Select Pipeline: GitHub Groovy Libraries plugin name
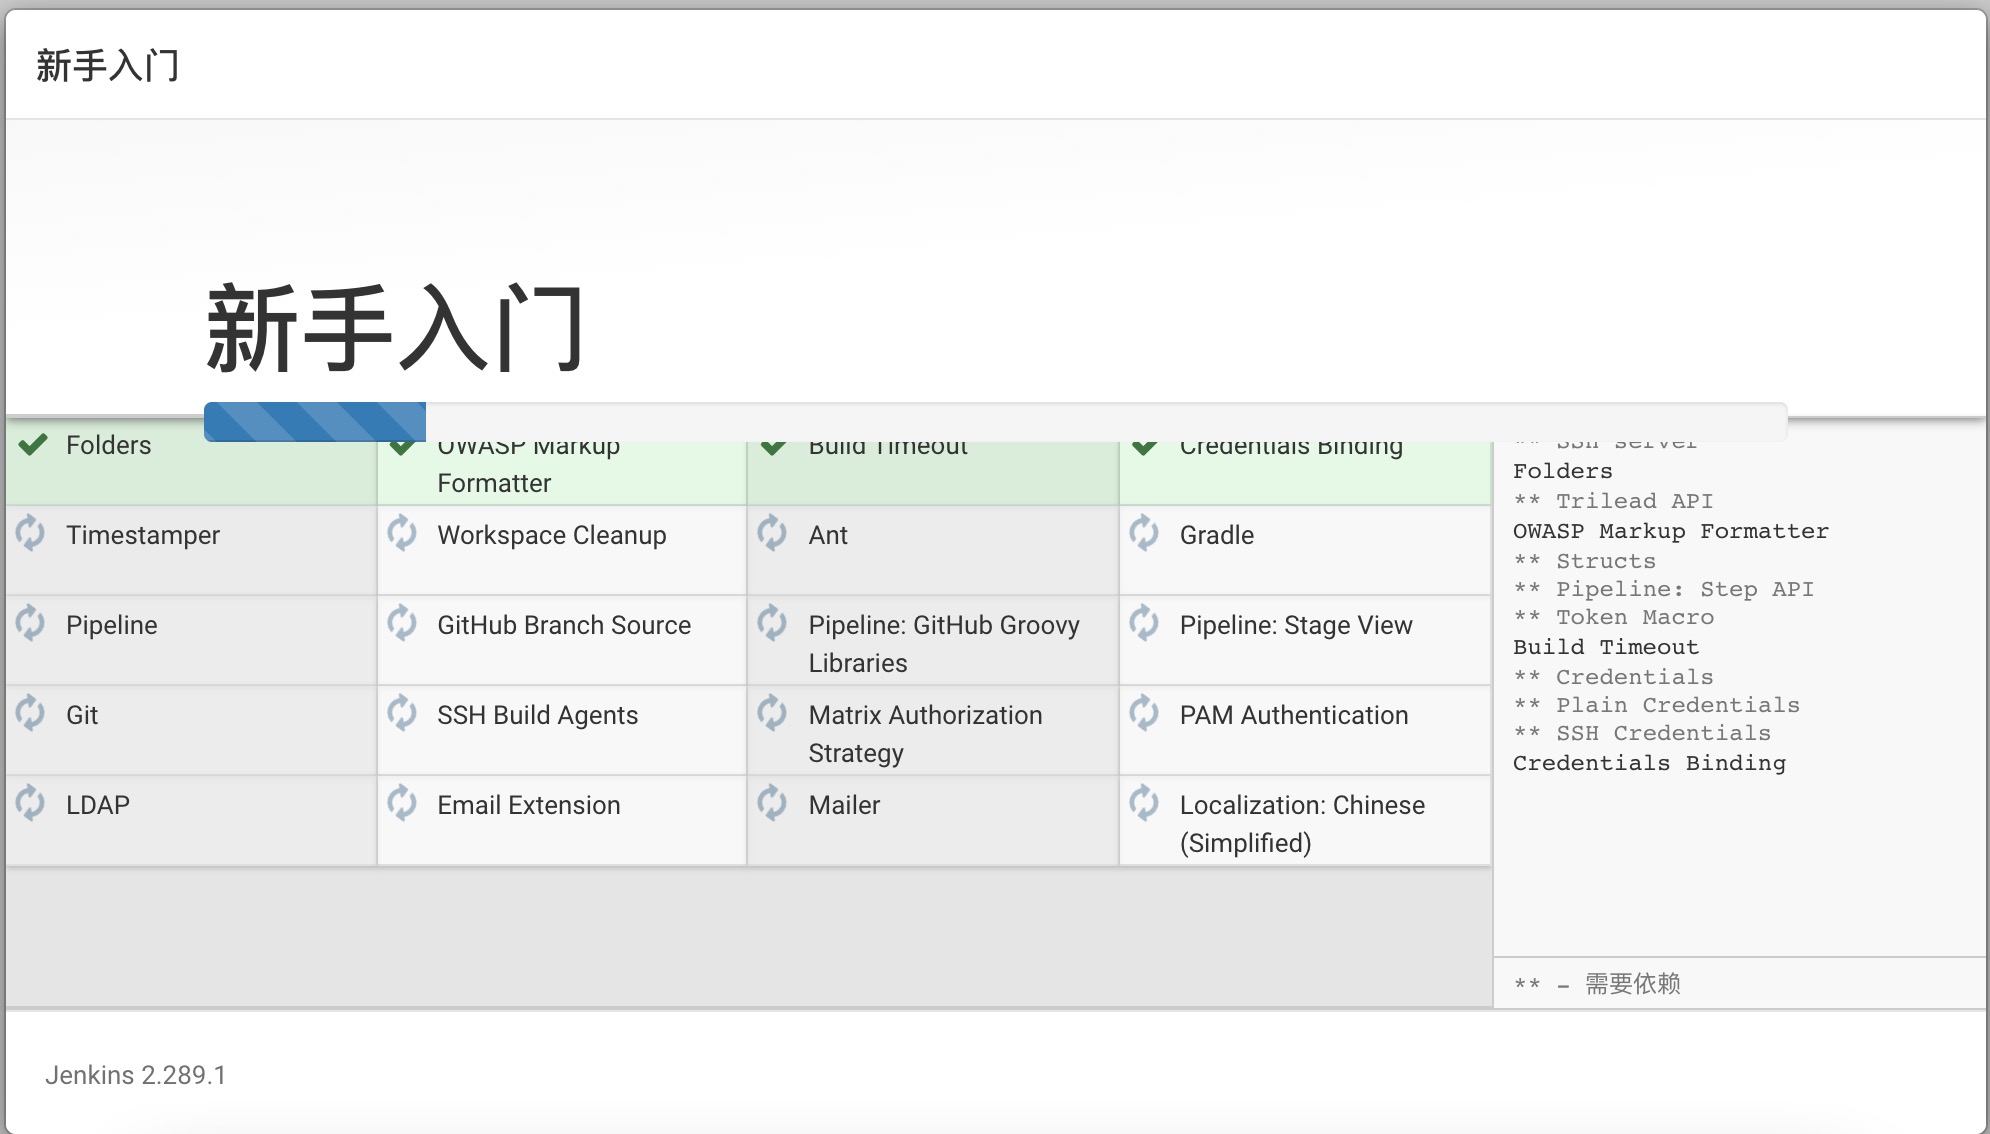The width and height of the screenshot is (1990, 1134). 944,644
